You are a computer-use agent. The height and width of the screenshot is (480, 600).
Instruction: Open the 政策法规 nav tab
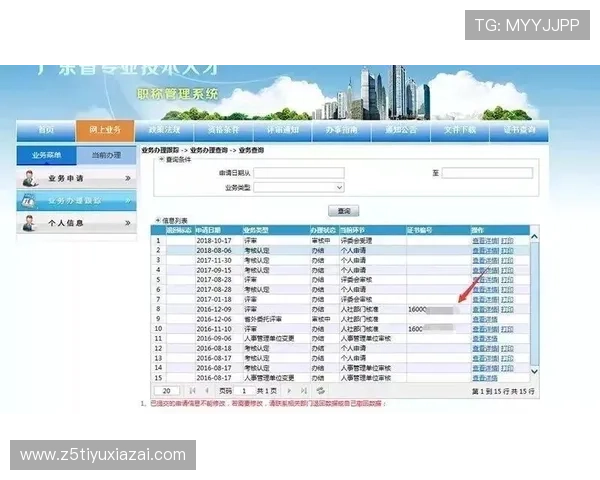coord(165,130)
